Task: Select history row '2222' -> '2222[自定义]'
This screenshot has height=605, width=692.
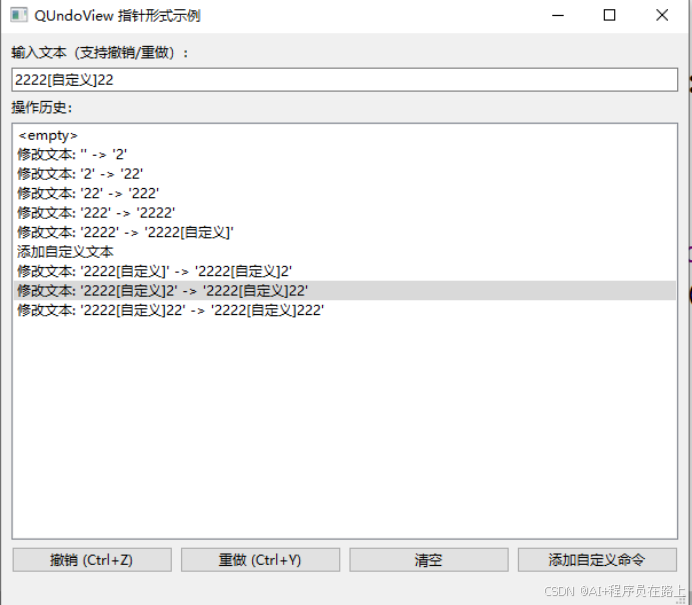Action: tap(345, 232)
